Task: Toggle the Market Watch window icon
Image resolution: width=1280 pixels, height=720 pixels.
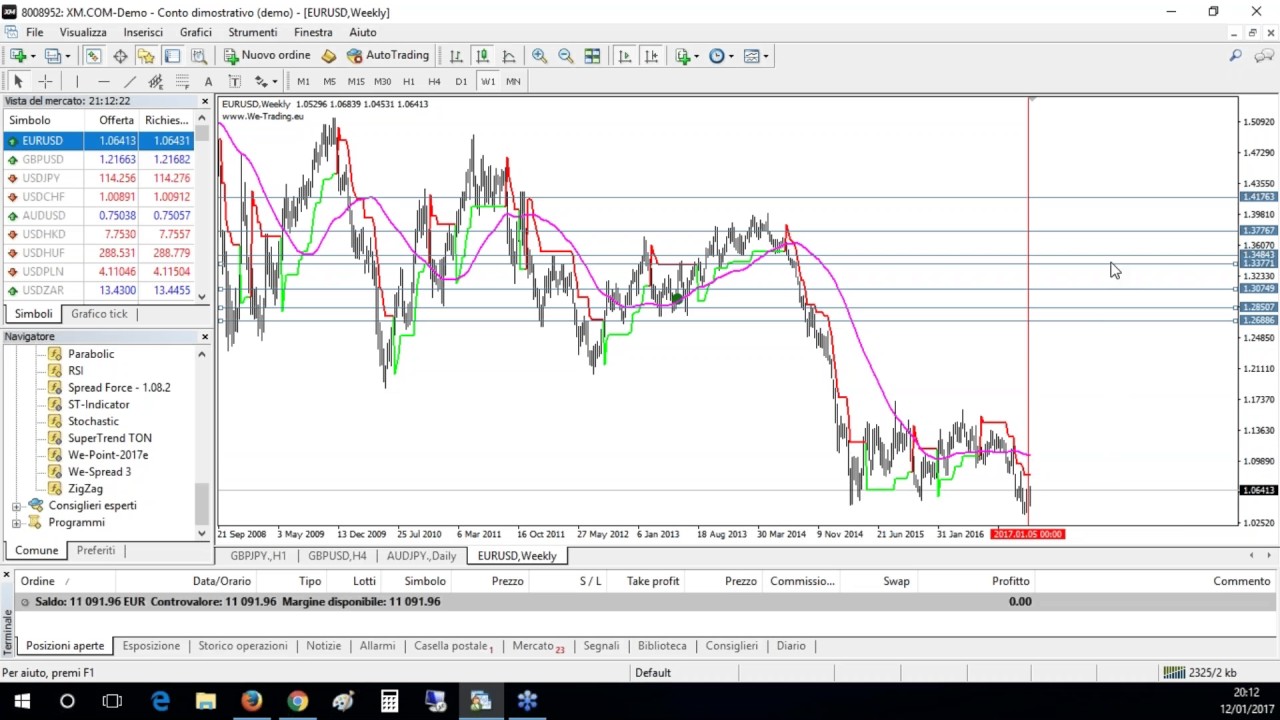Action: pos(93,56)
